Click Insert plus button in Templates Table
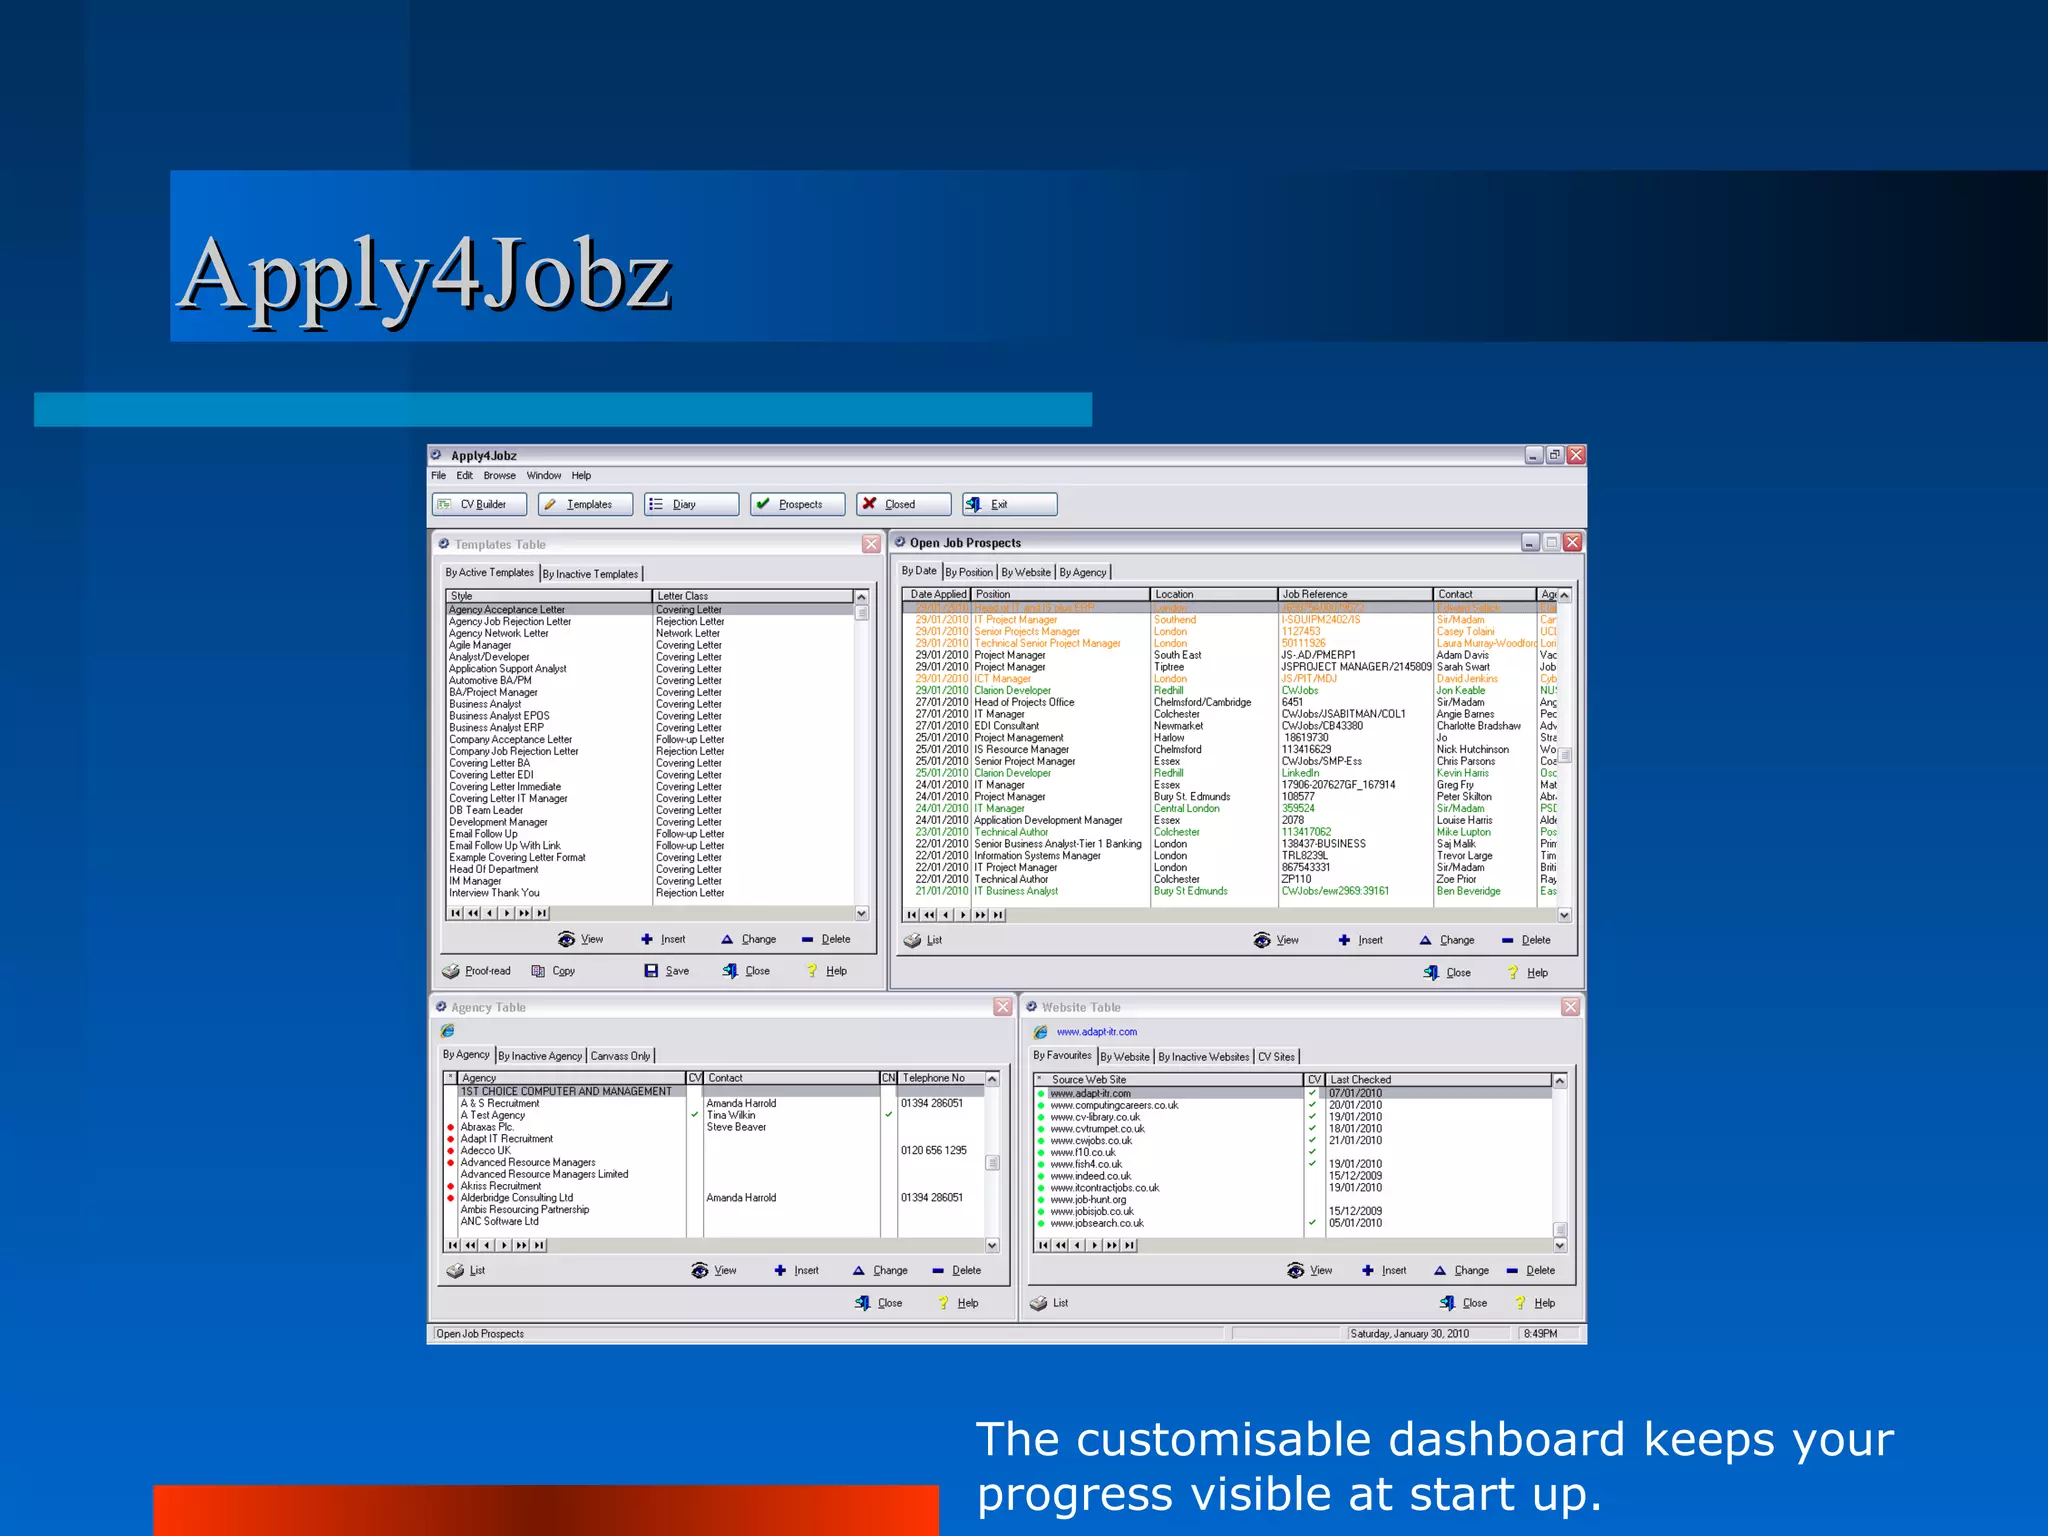The image size is (2048, 1536). [x=664, y=939]
